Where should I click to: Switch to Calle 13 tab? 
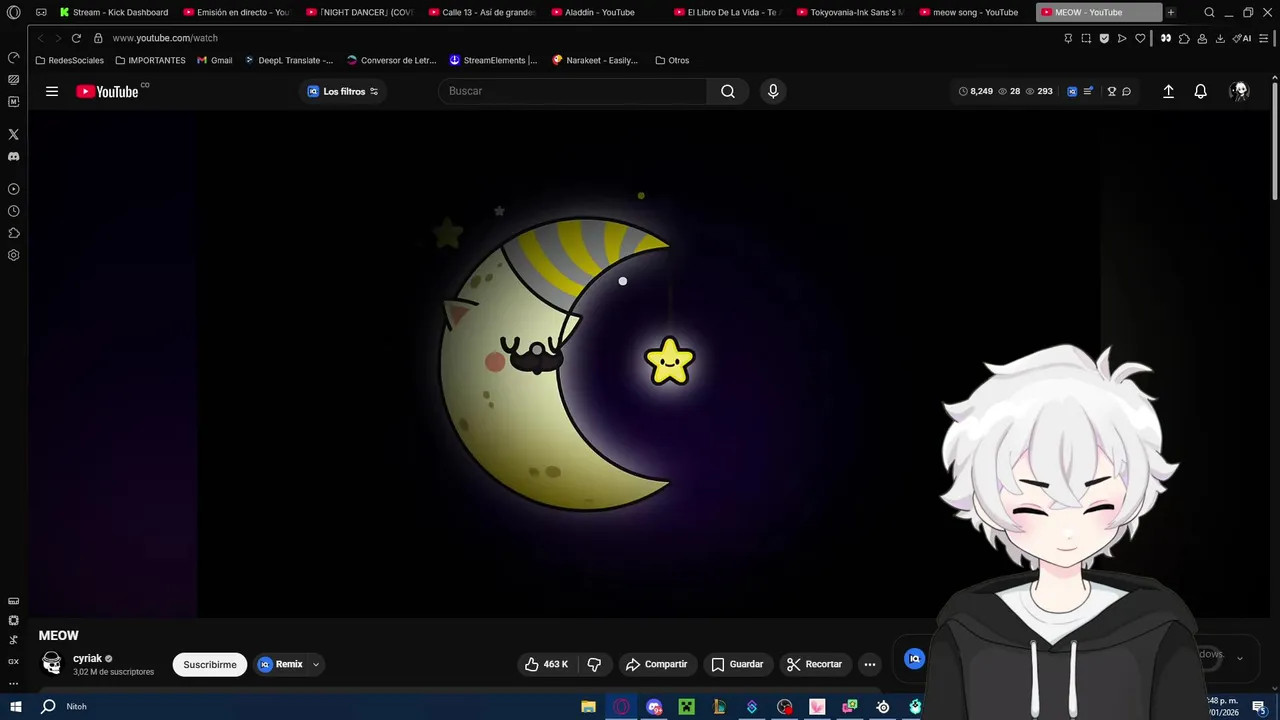click(482, 12)
